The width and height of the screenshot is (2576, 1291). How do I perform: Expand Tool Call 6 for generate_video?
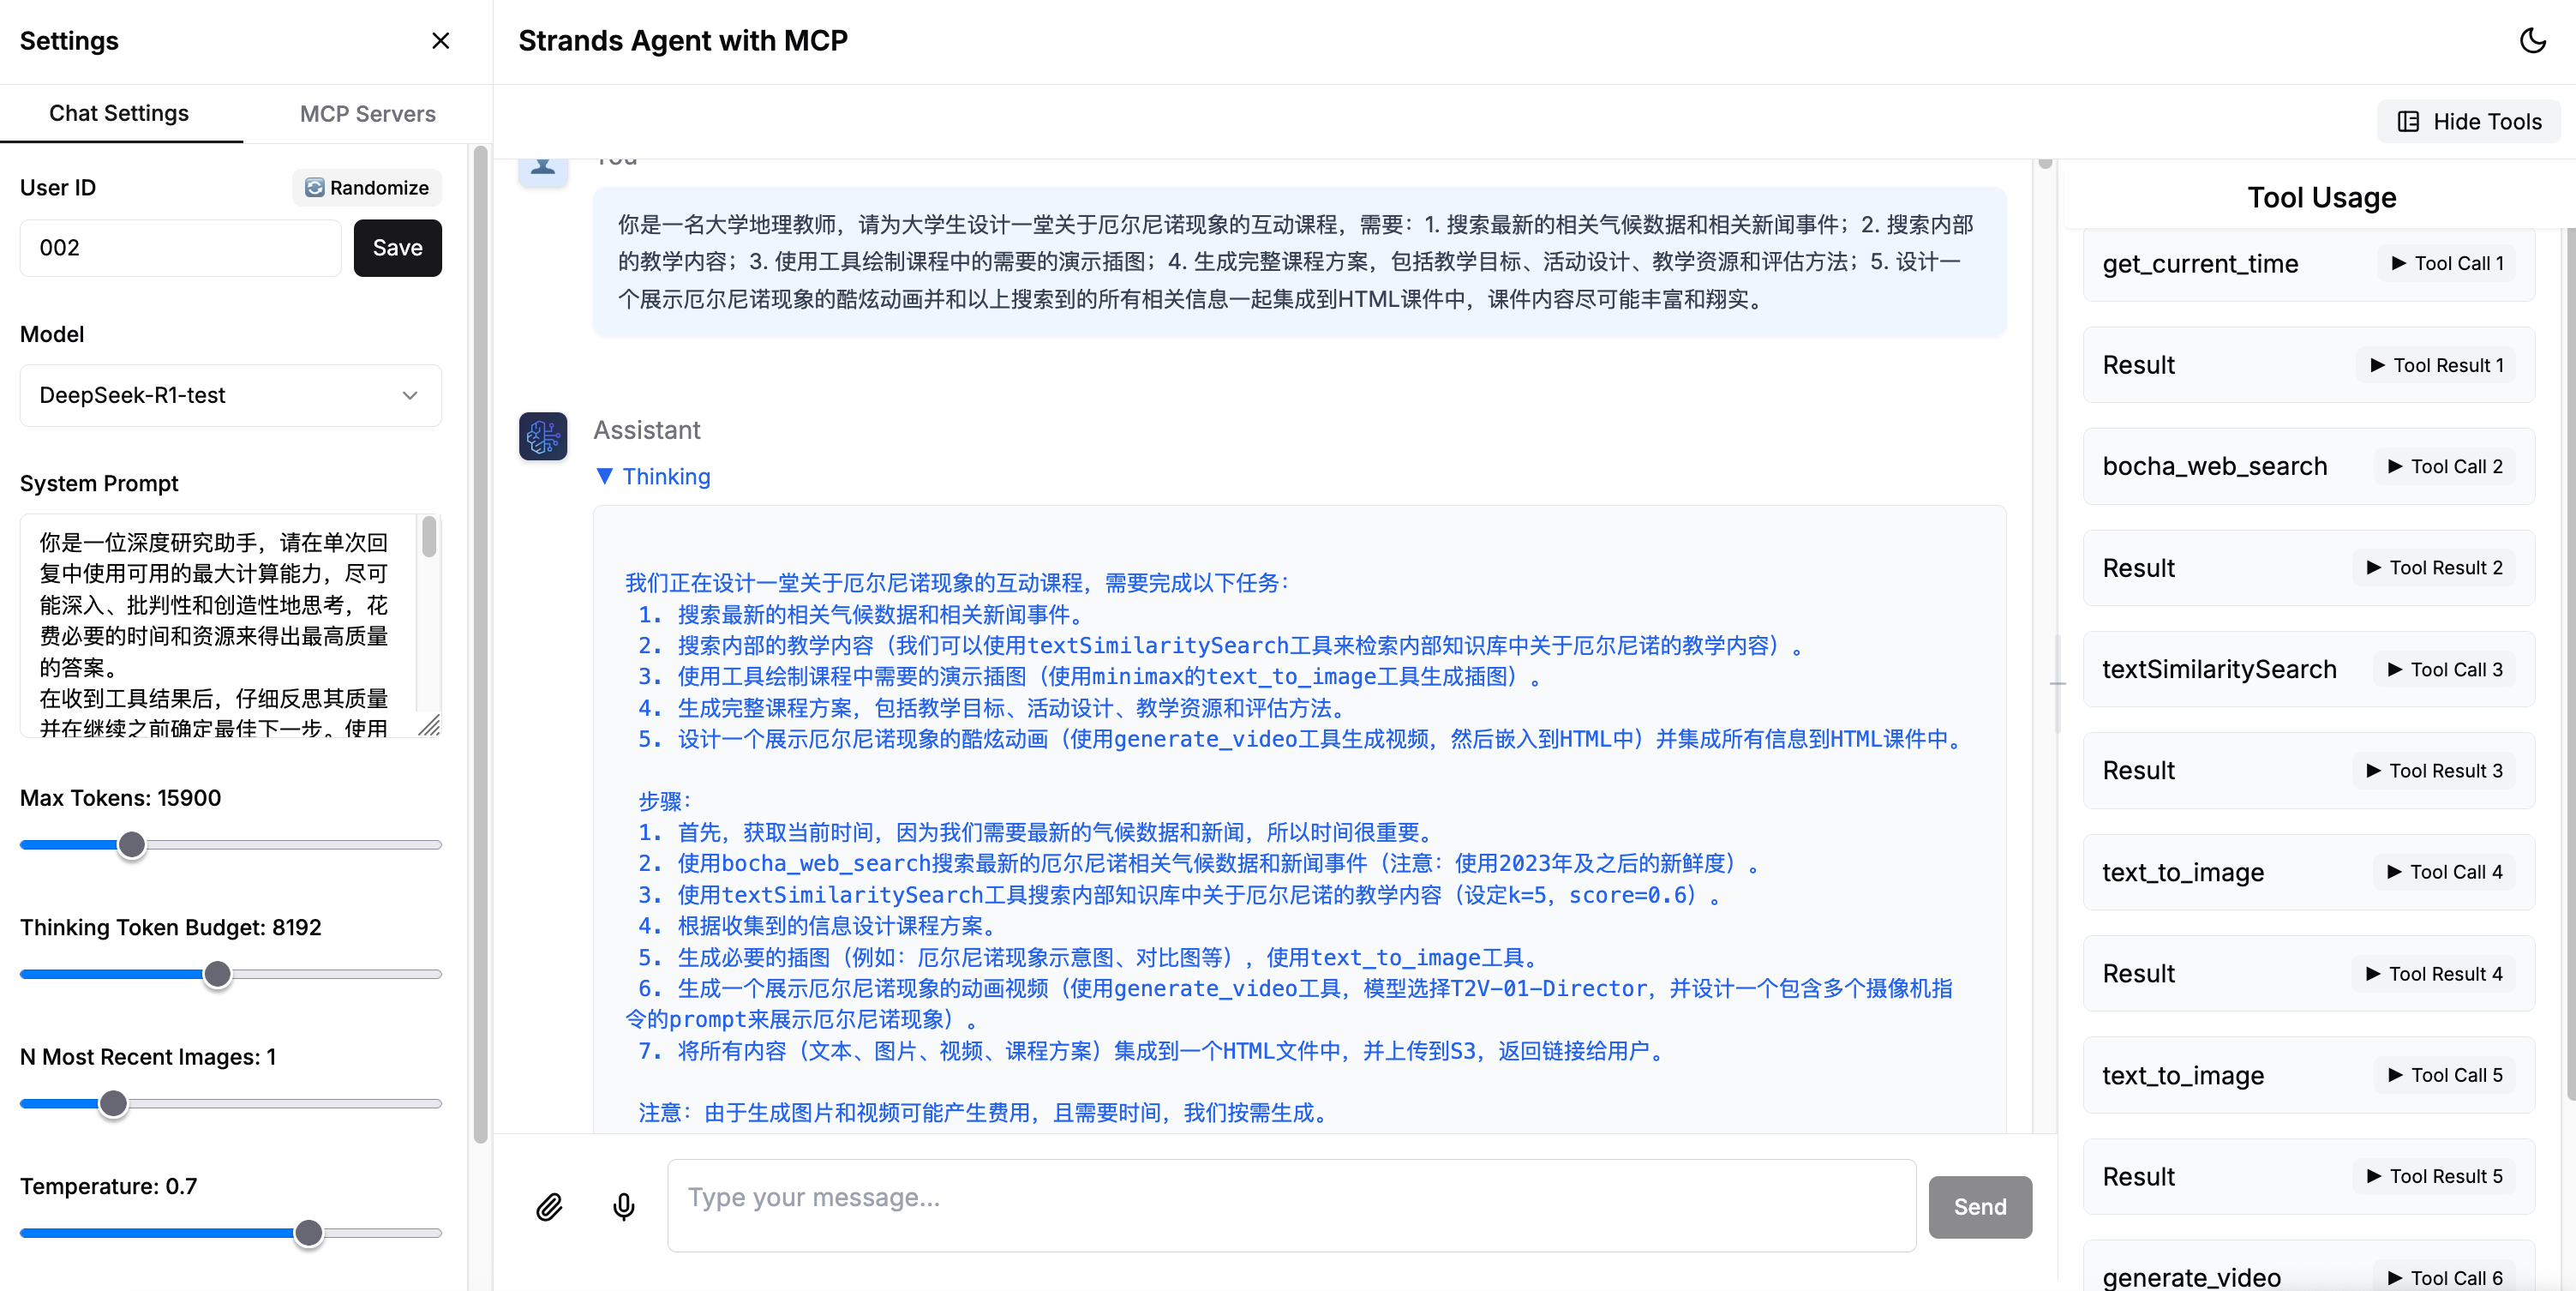(2445, 1277)
